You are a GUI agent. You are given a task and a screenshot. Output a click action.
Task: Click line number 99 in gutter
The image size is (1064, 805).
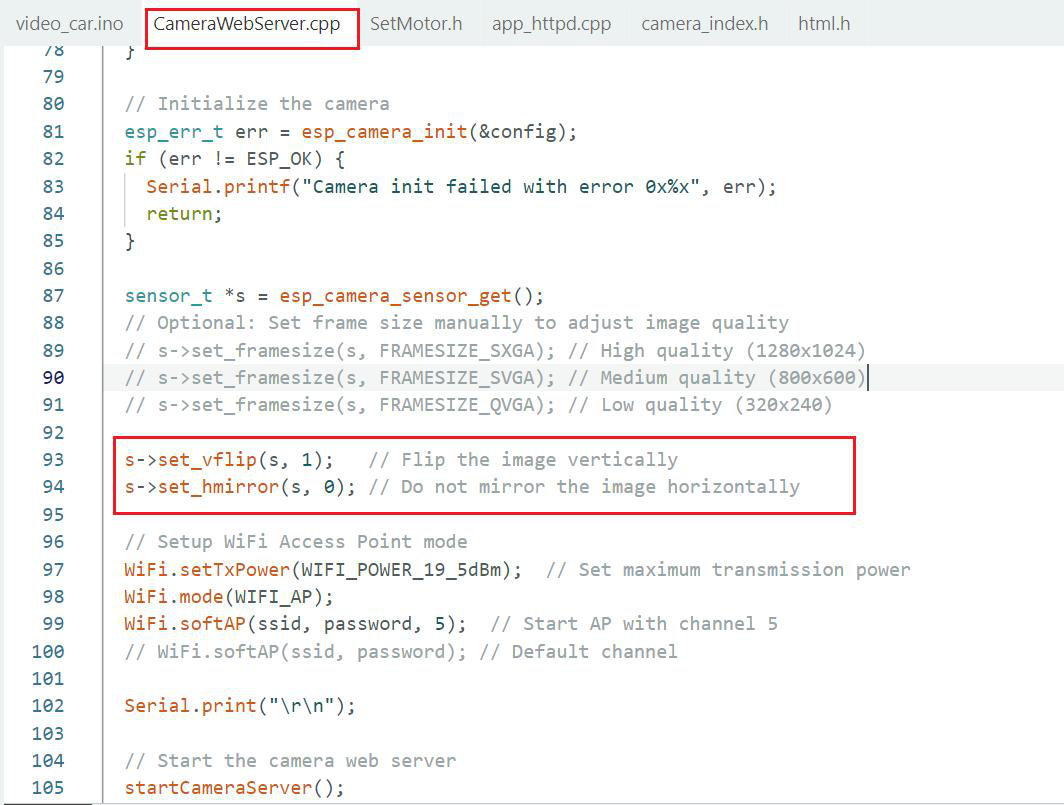click(53, 624)
